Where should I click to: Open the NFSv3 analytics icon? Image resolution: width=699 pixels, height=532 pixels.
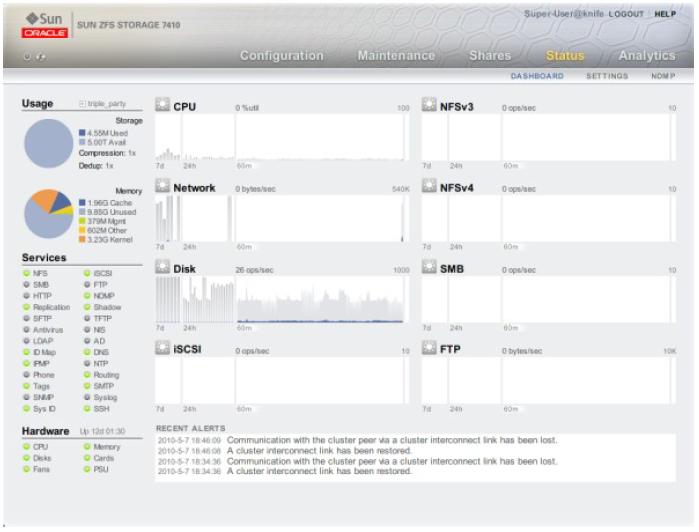[429, 105]
